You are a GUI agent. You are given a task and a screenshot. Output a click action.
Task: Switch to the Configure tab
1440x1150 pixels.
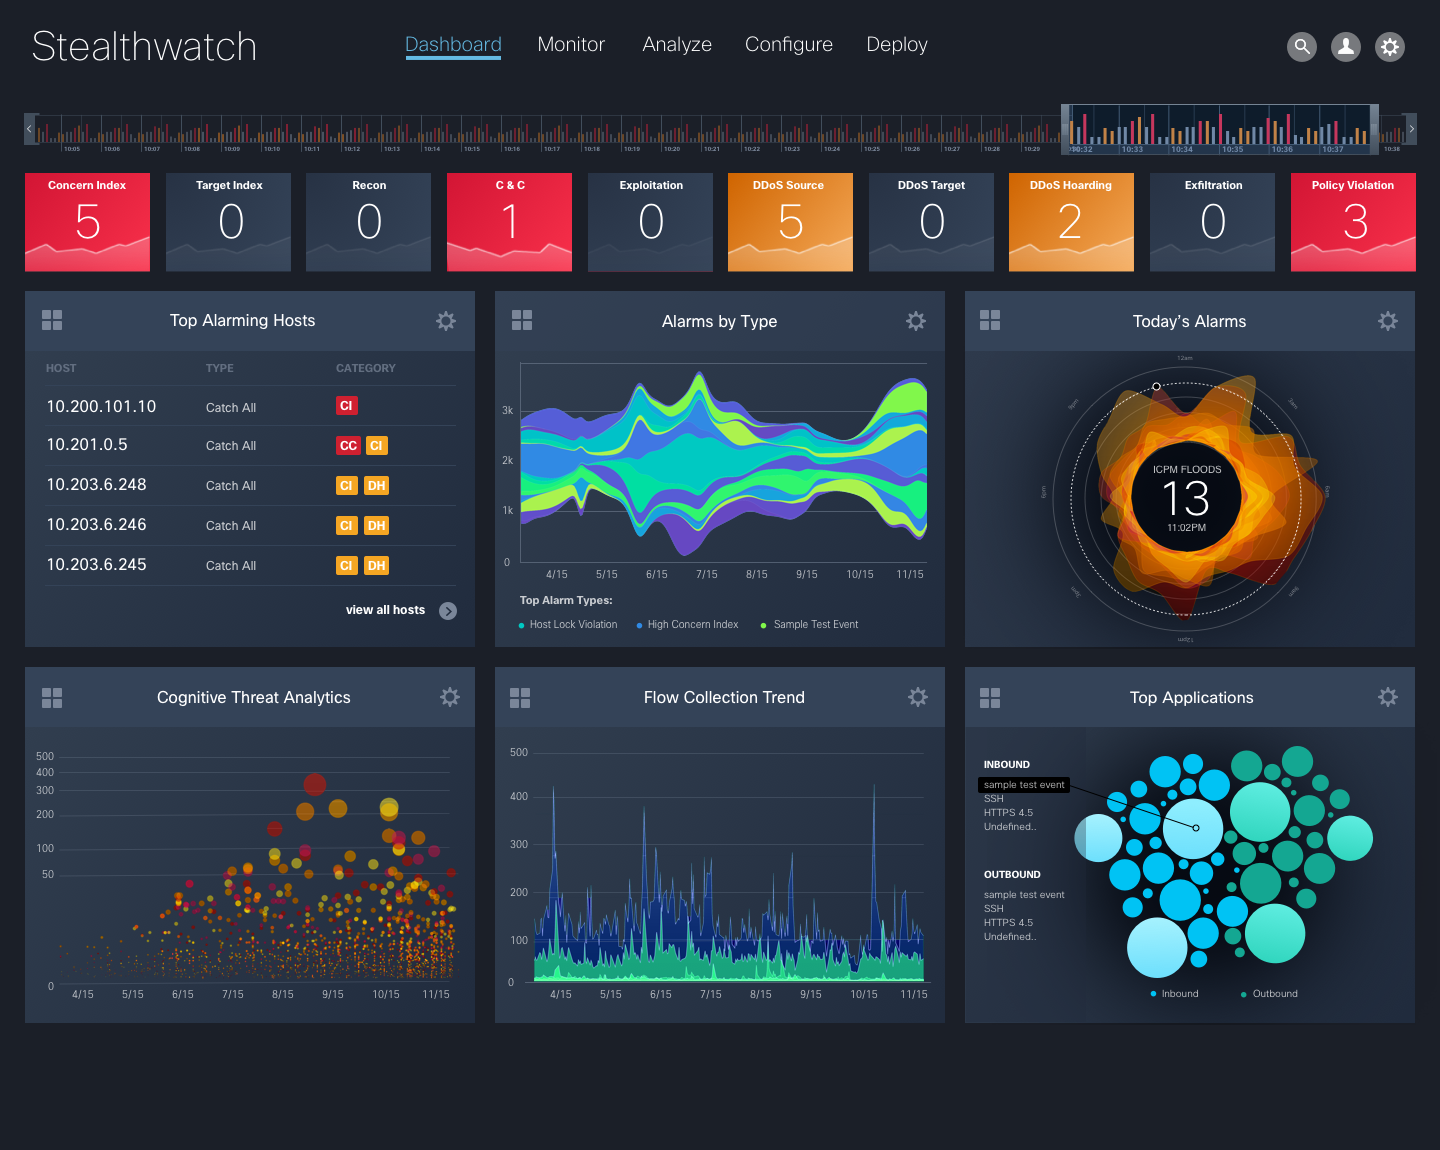click(x=789, y=45)
